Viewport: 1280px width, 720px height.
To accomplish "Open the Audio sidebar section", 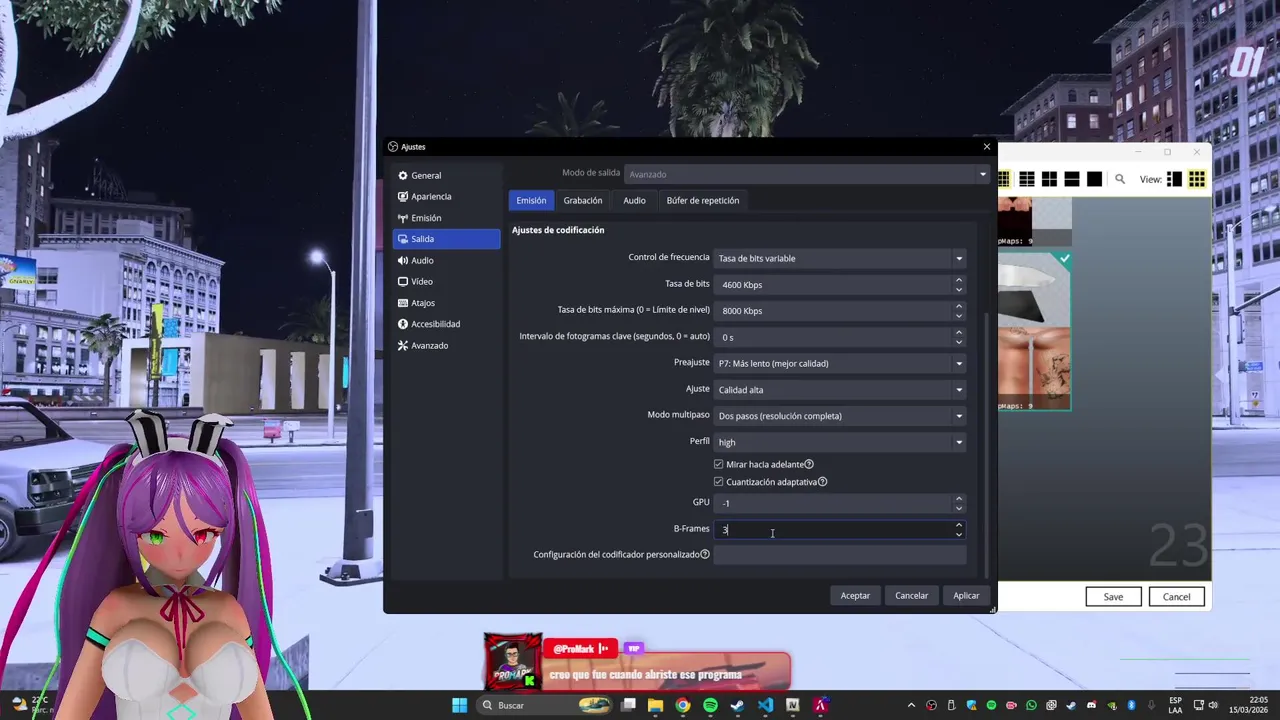I will tap(446, 260).
